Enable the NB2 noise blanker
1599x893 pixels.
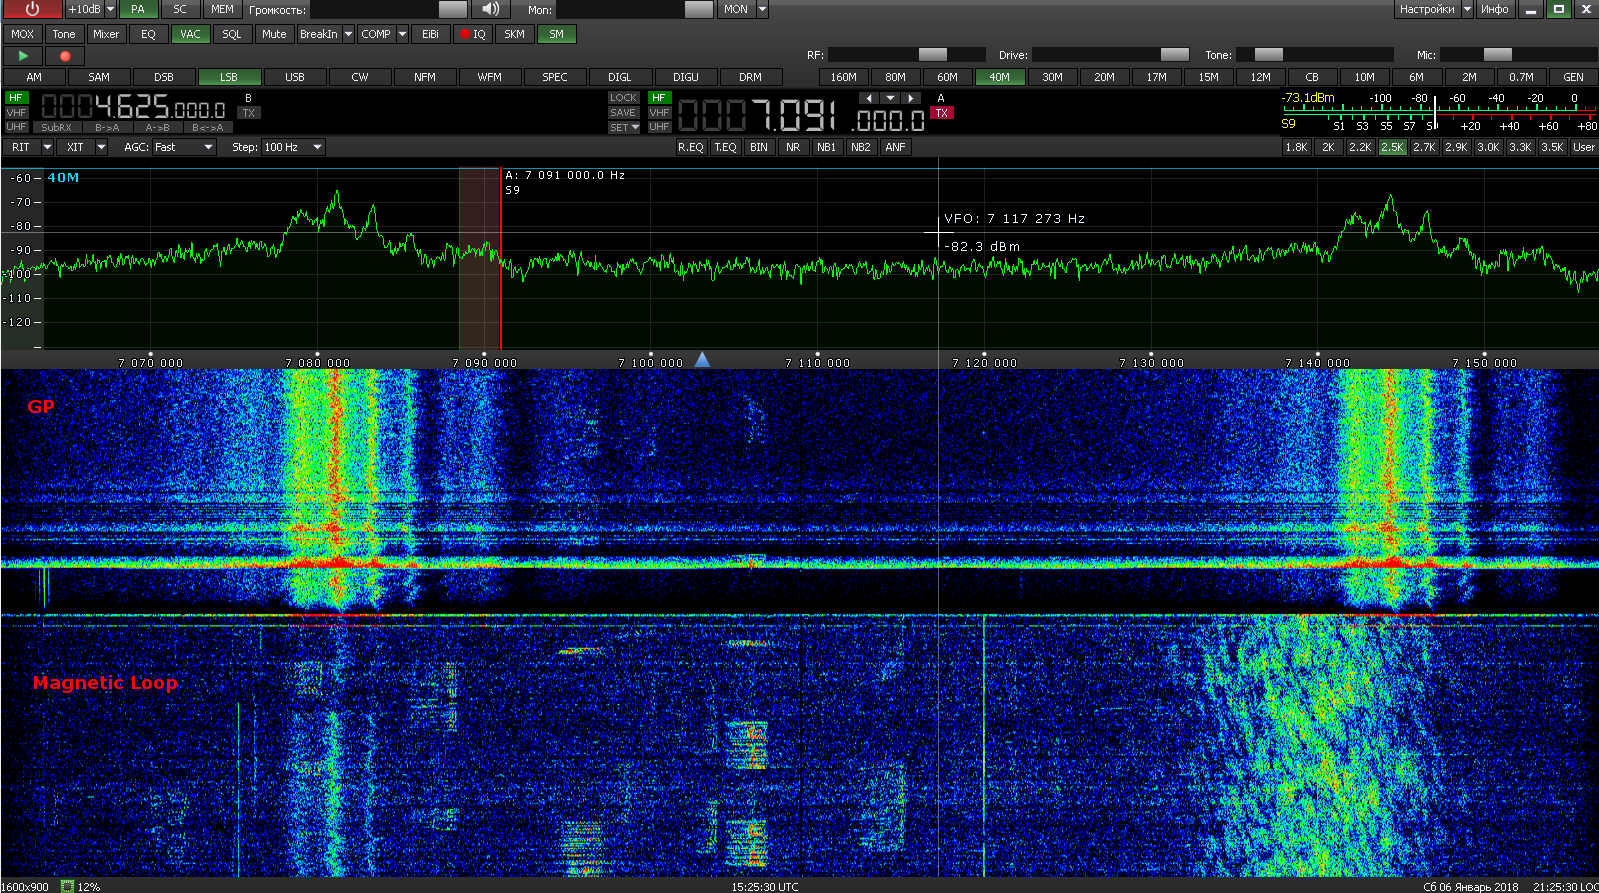[x=860, y=147]
